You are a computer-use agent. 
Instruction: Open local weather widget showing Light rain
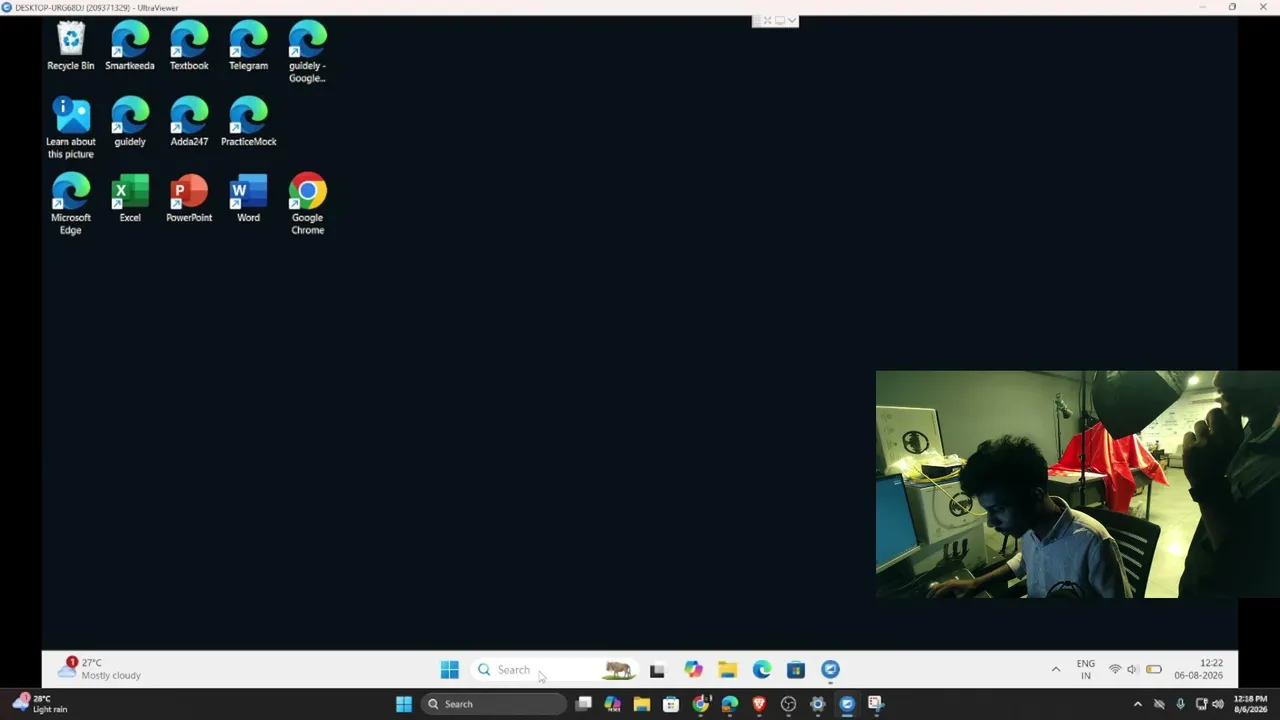tap(39, 704)
